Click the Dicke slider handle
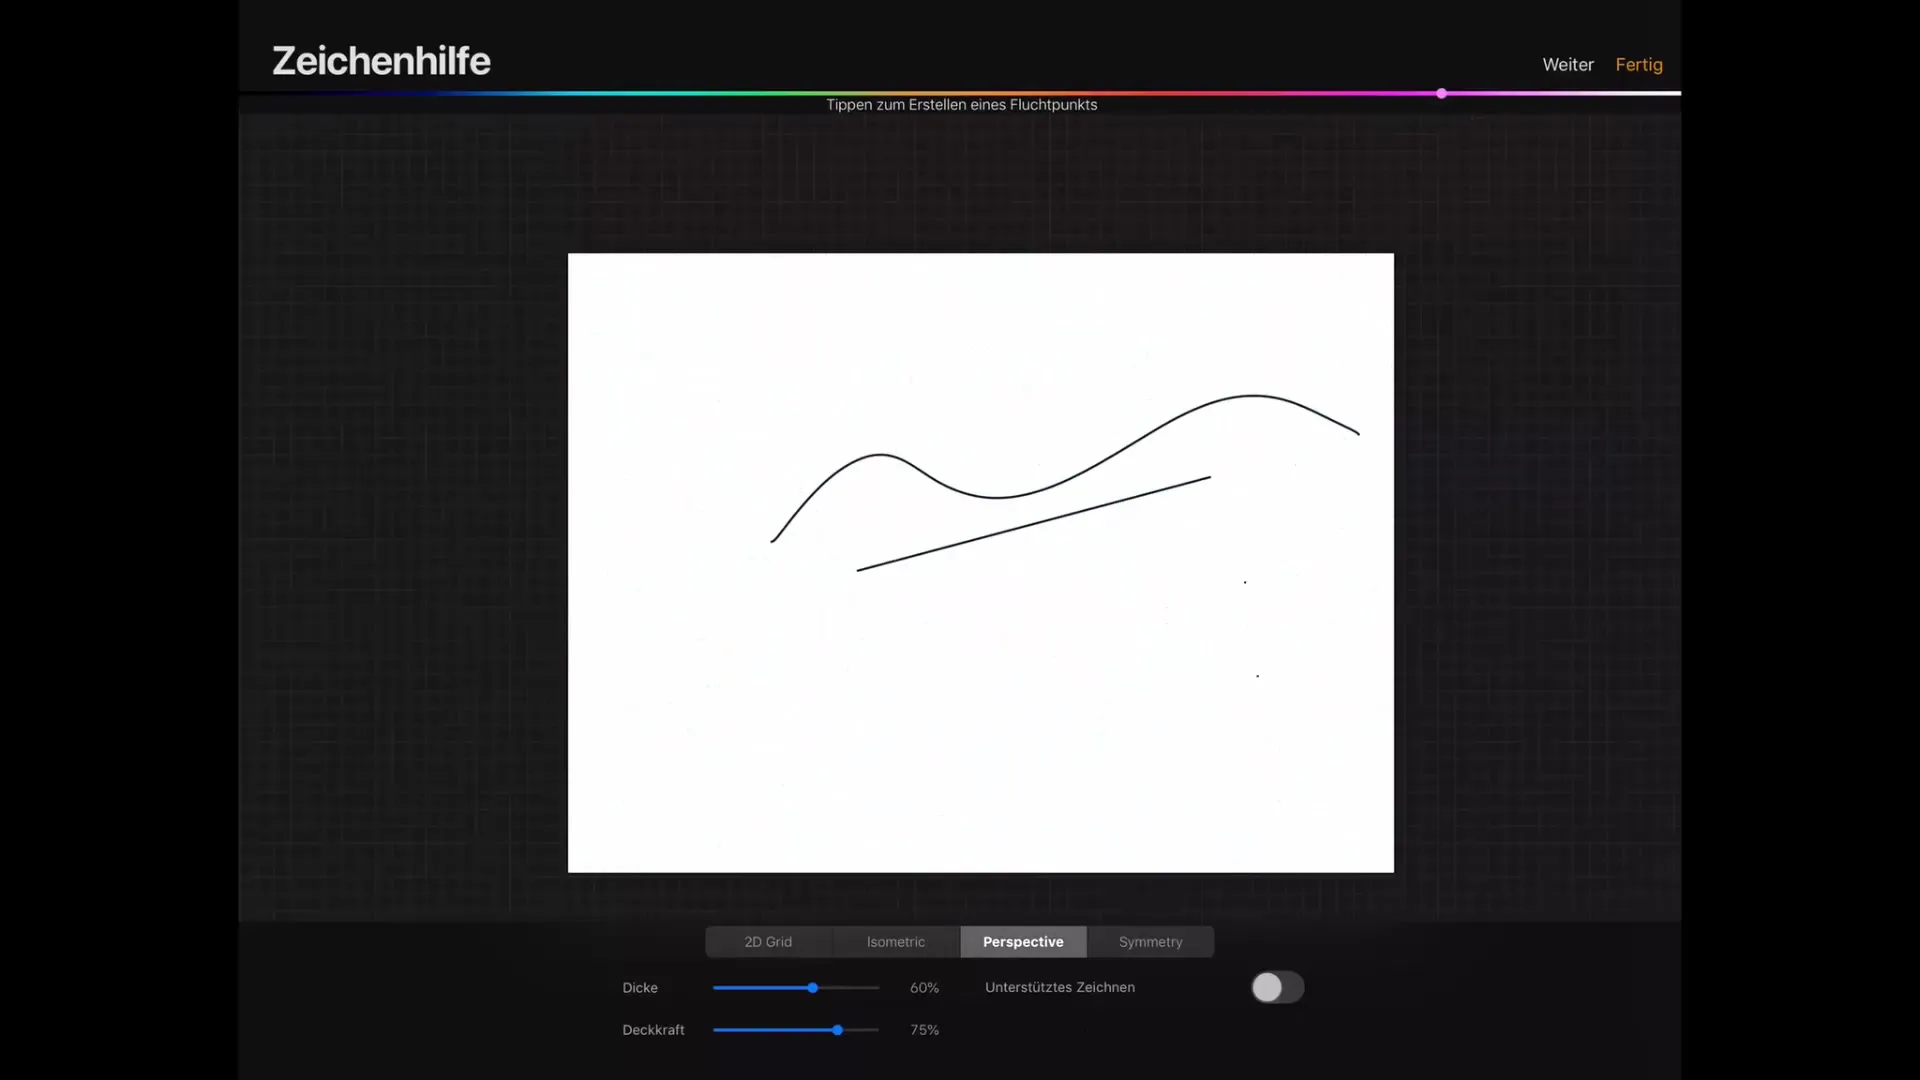This screenshot has width=1920, height=1080. click(813, 988)
